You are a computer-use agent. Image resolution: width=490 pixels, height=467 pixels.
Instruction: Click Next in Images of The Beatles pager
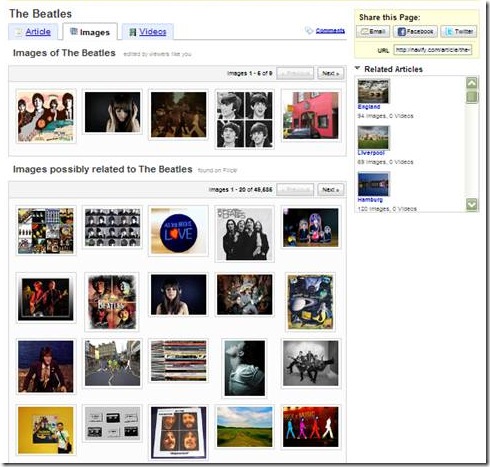tap(330, 73)
